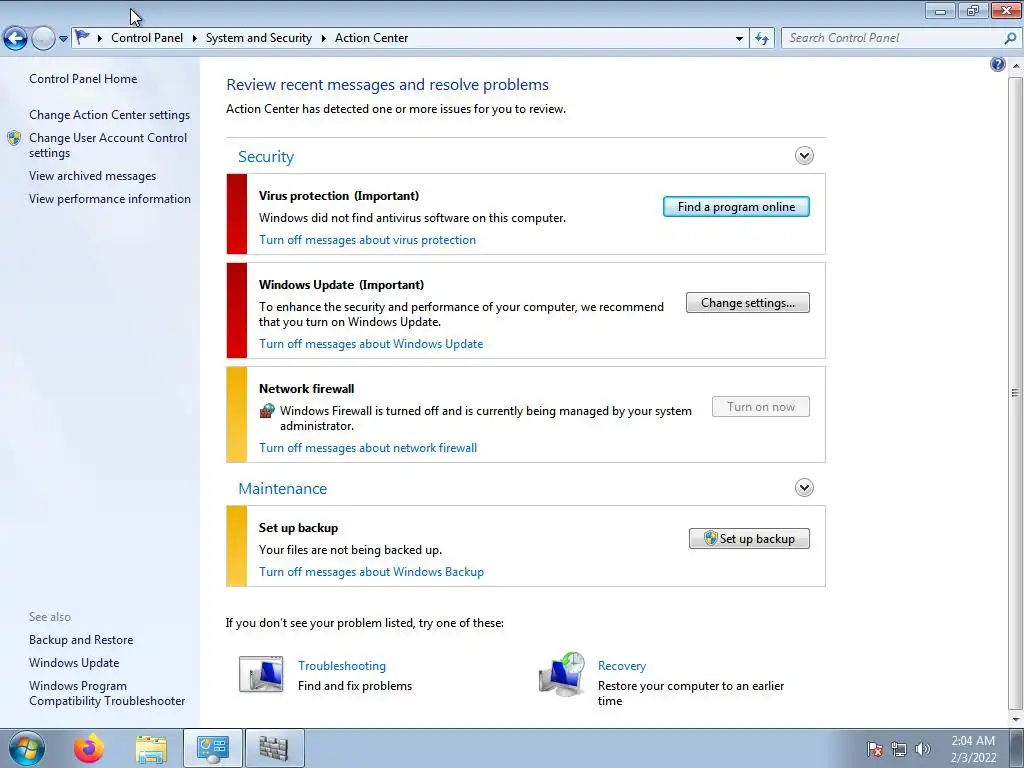Expand the arrow after System and Security
This screenshot has width=1024, height=768.
tap(323, 39)
